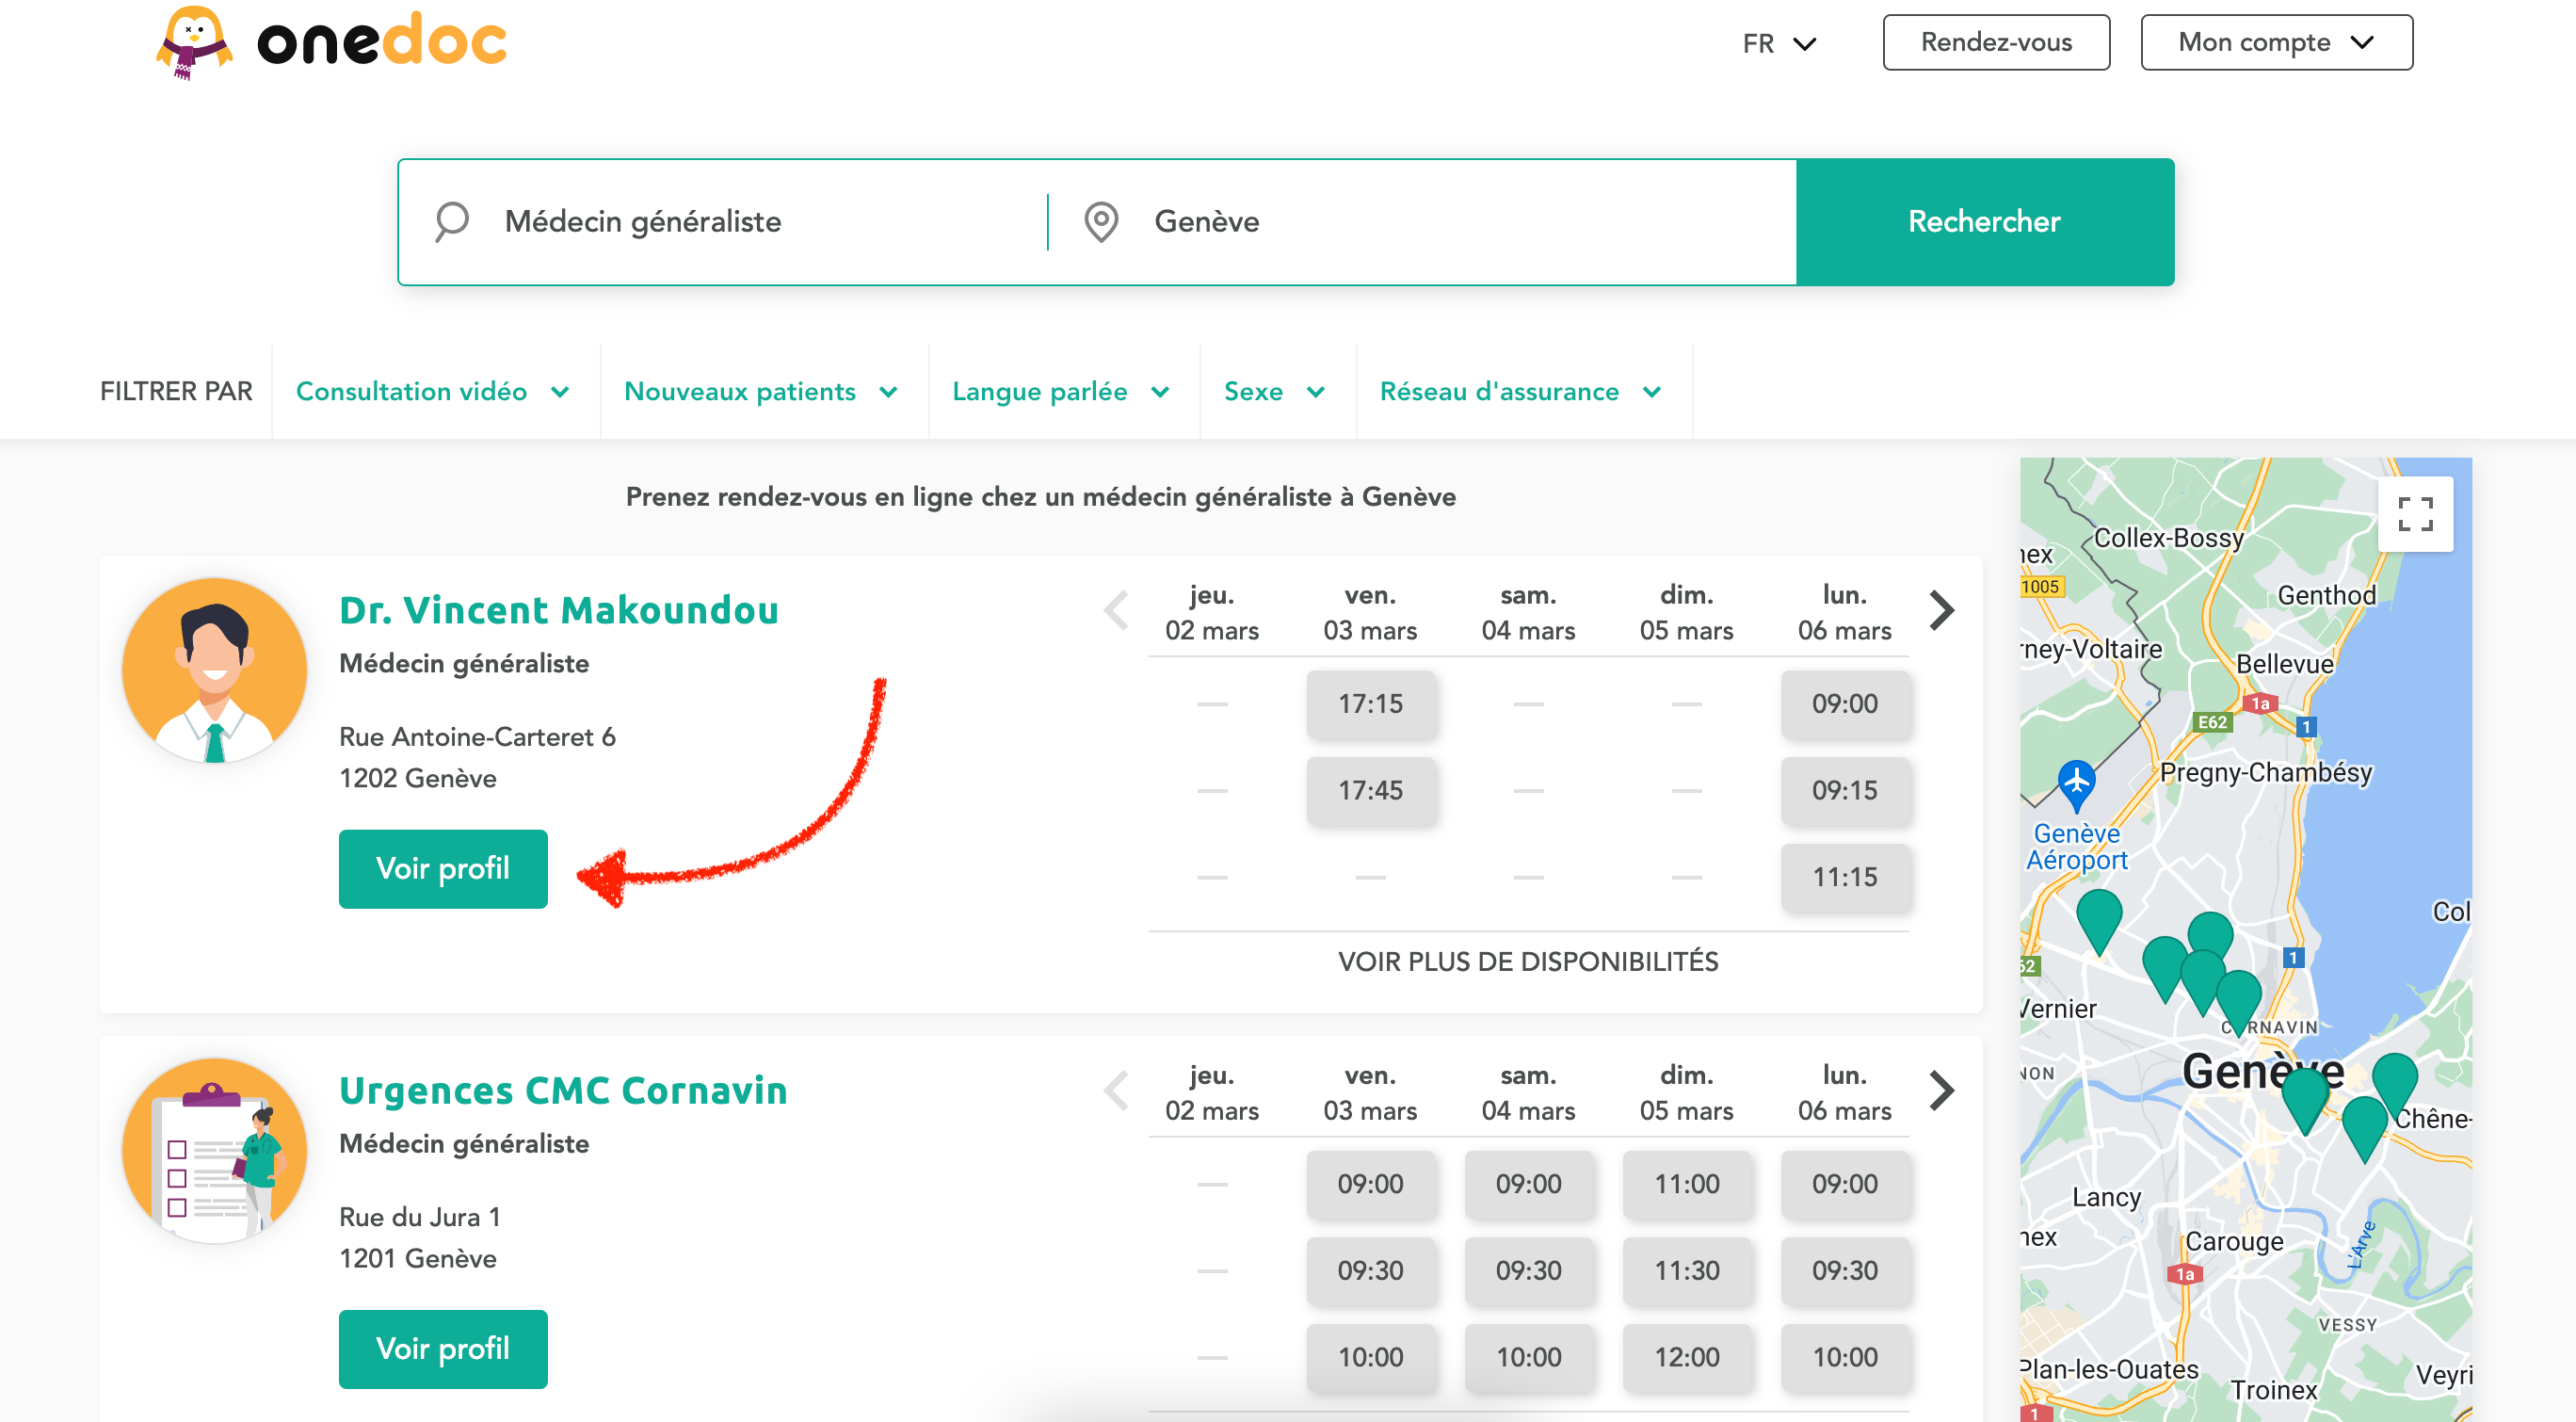This screenshot has width=2576, height=1422.
Task: Open the Mon compte dropdown
Action: point(2275,42)
